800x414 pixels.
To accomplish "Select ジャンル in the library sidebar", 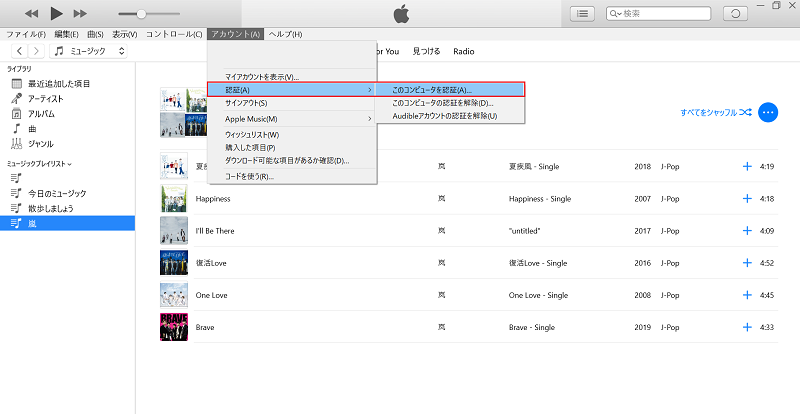I will click(x=67, y=144).
